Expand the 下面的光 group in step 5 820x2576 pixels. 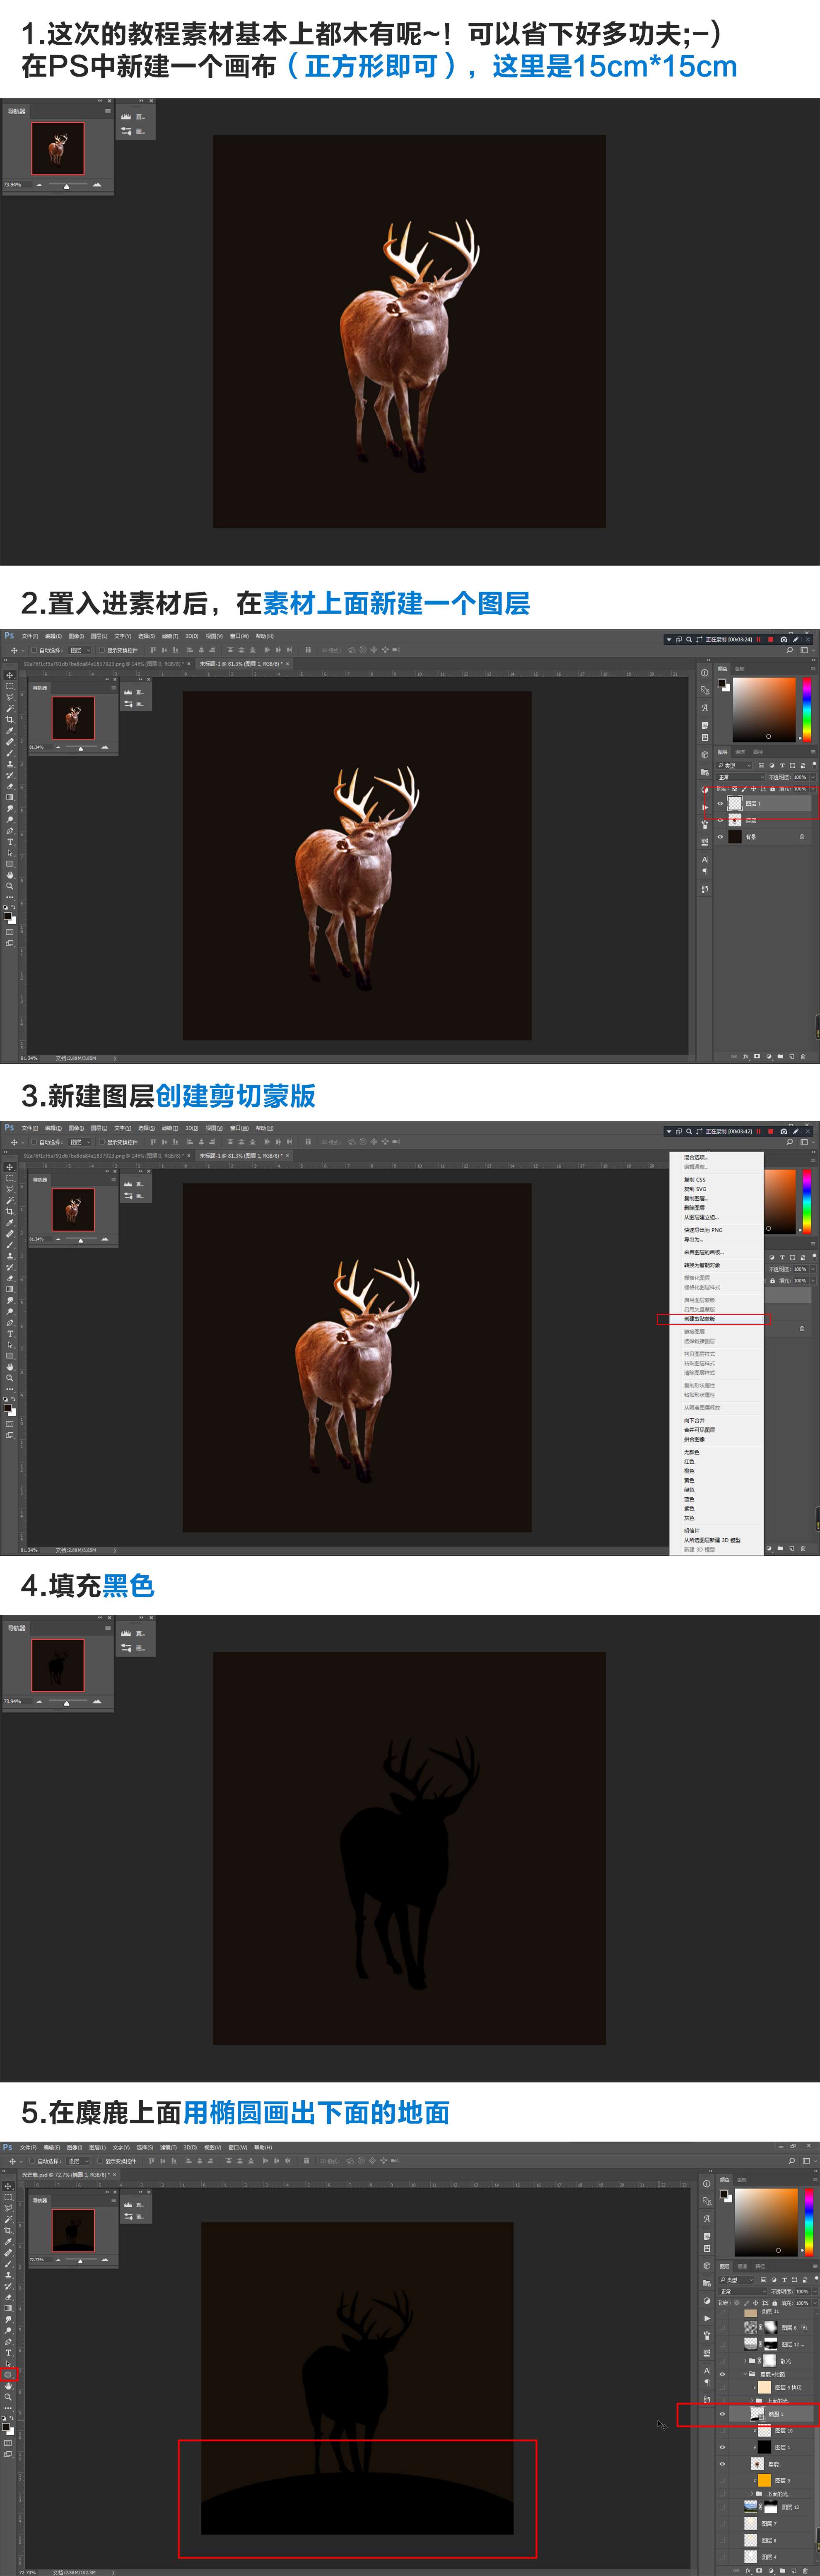[752, 2494]
